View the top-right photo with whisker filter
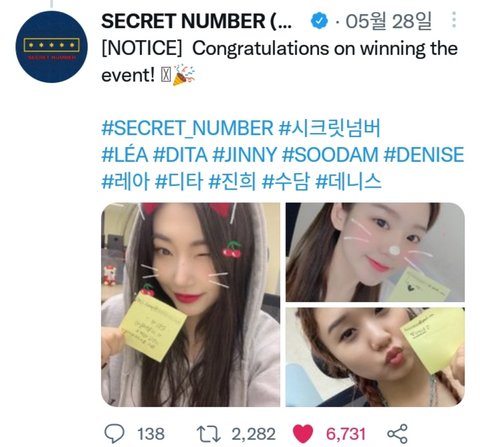 (x=375, y=252)
